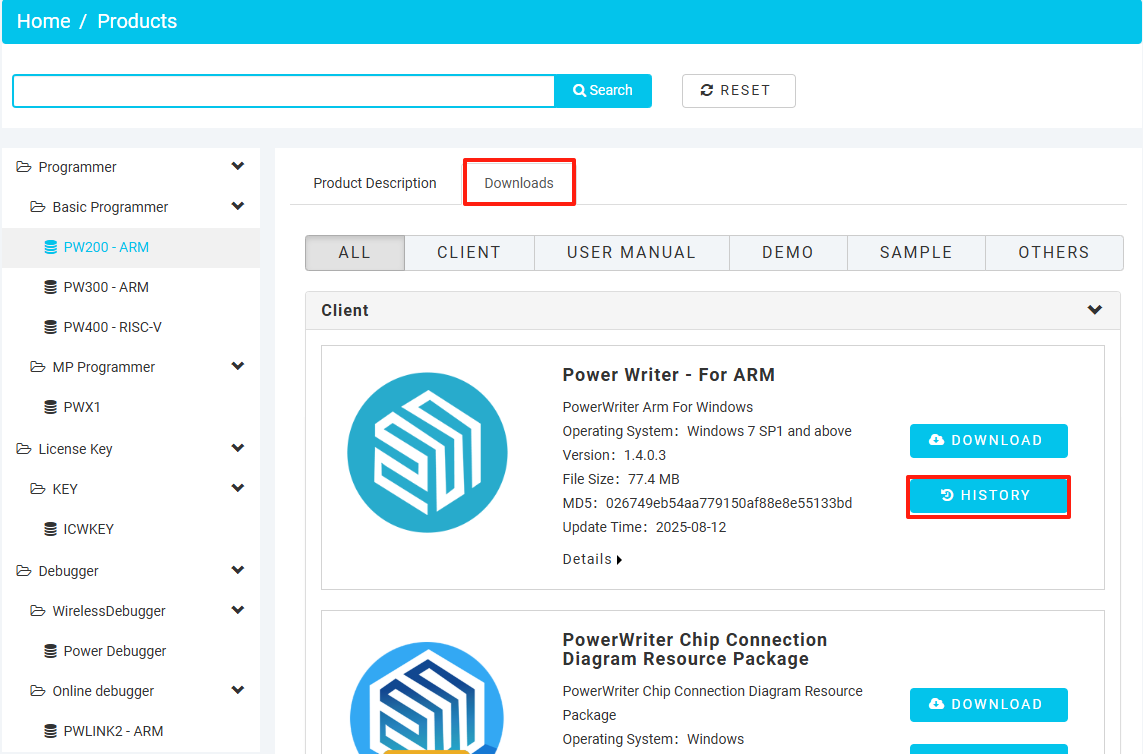The width and height of the screenshot is (1143, 754).
Task: Click the Power Writer - For ARM title
Action: tap(668, 375)
